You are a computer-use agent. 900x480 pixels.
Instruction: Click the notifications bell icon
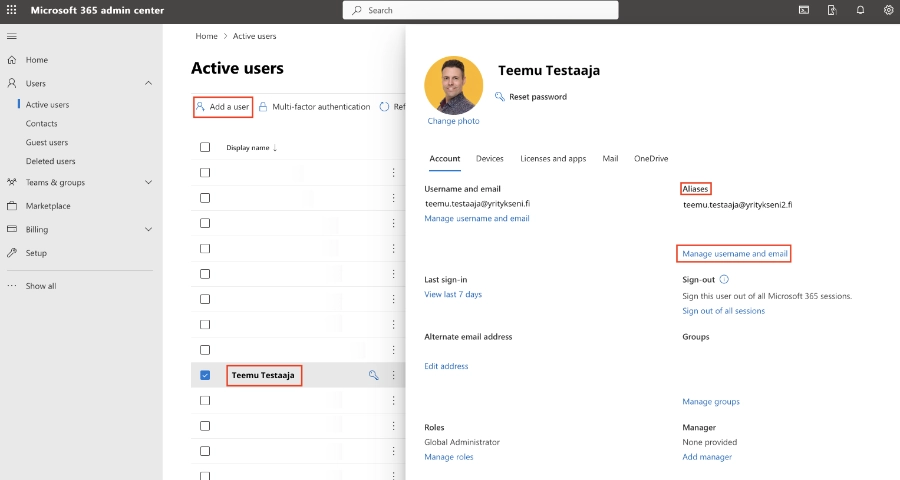tap(860, 10)
